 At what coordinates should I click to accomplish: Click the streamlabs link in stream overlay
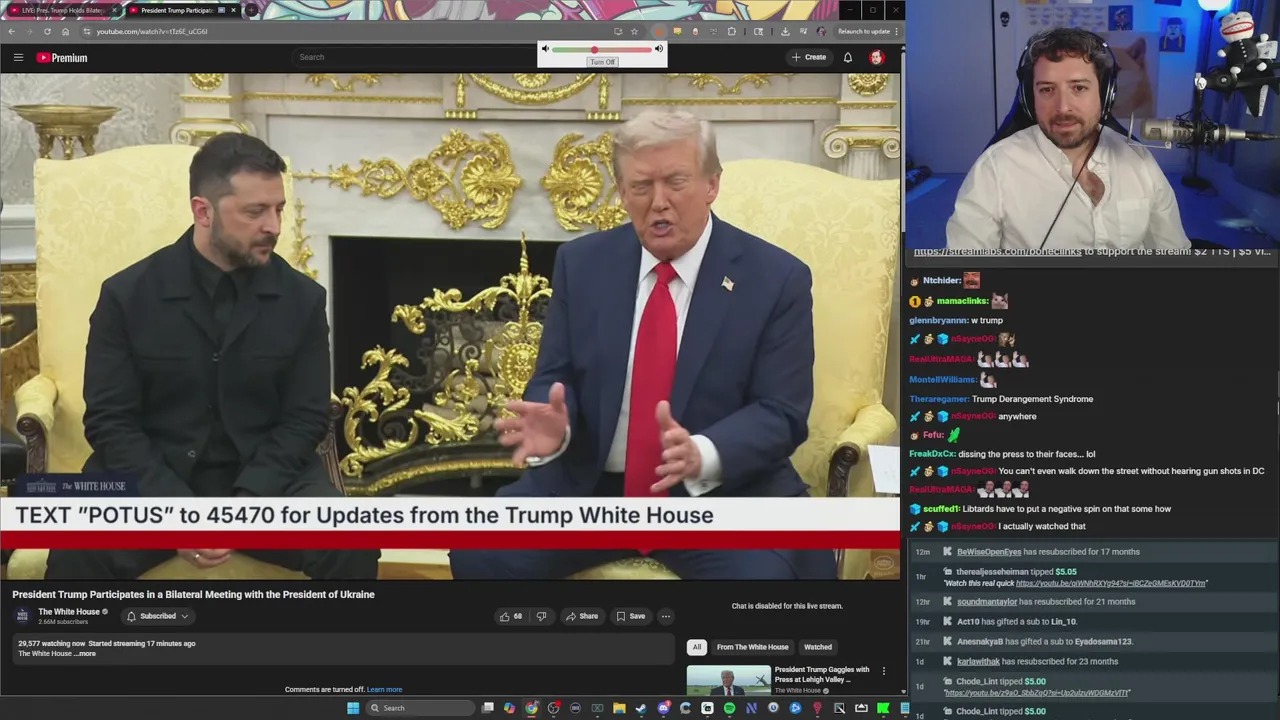(997, 252)
